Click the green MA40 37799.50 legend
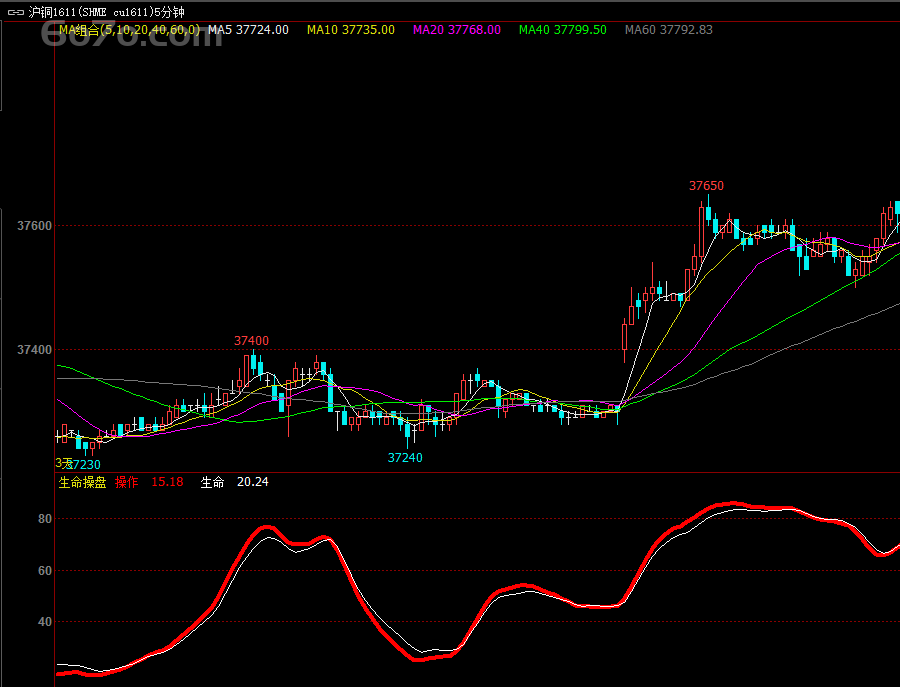The image size is (900, 687). coord(562,30)
